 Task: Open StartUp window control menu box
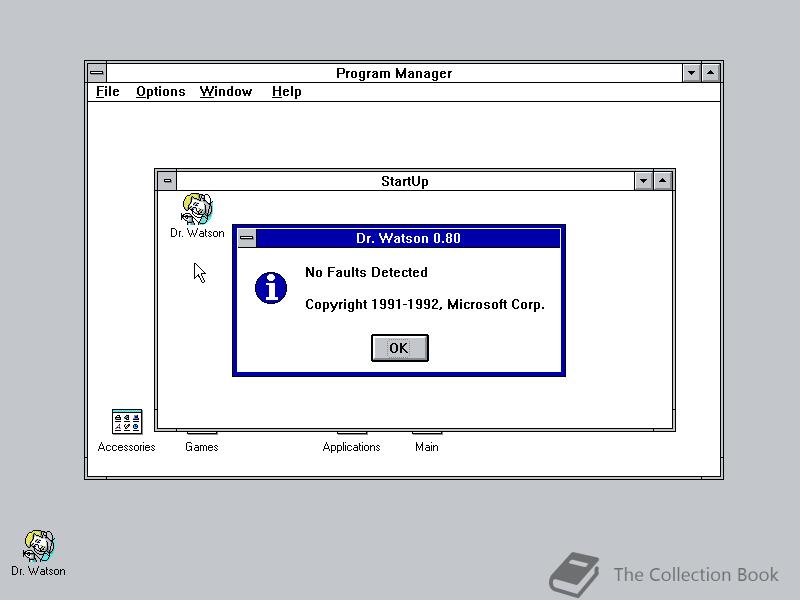tap(167, 181)
